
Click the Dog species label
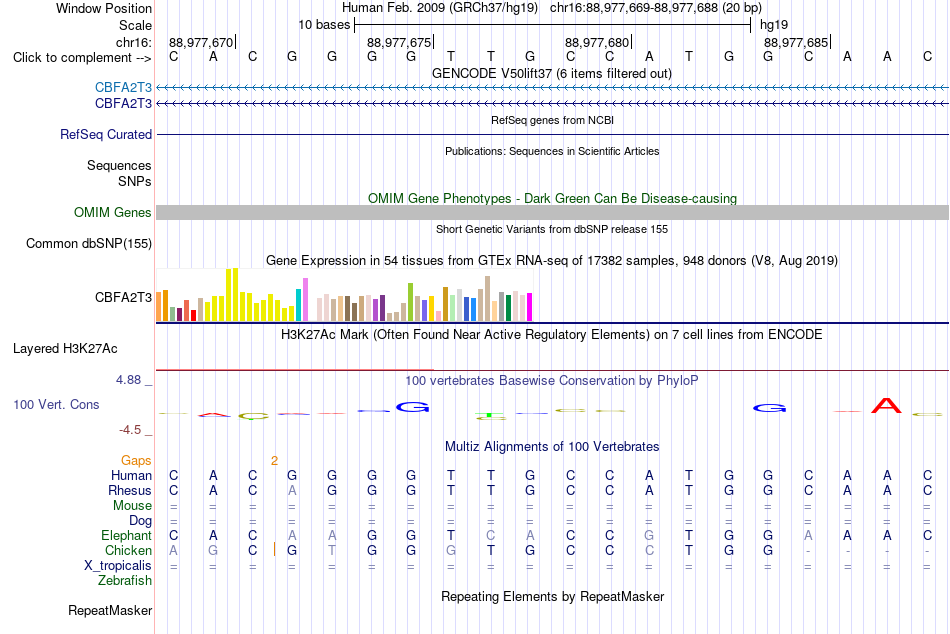click(x=140, y=521)
